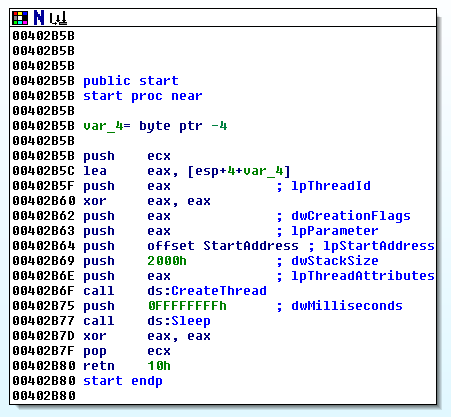Select the 'retn 10h' instruction
451x417 pixels.
pyautogui.click(x=127, y=366)
